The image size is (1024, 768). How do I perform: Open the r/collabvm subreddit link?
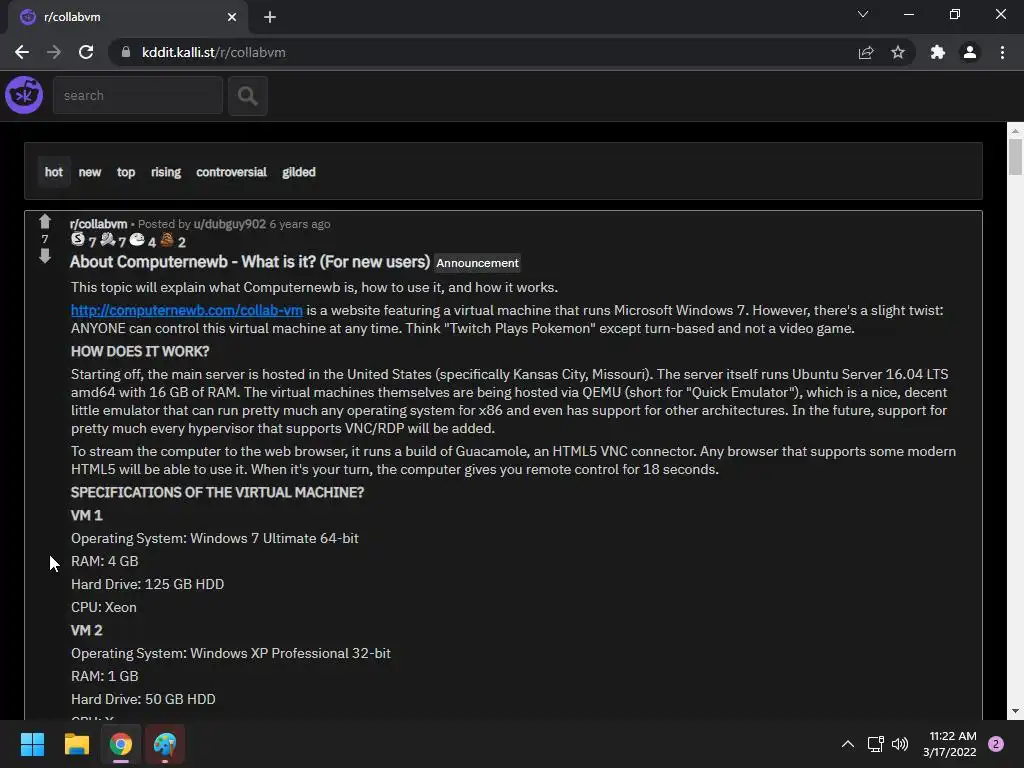click(99, 224)
